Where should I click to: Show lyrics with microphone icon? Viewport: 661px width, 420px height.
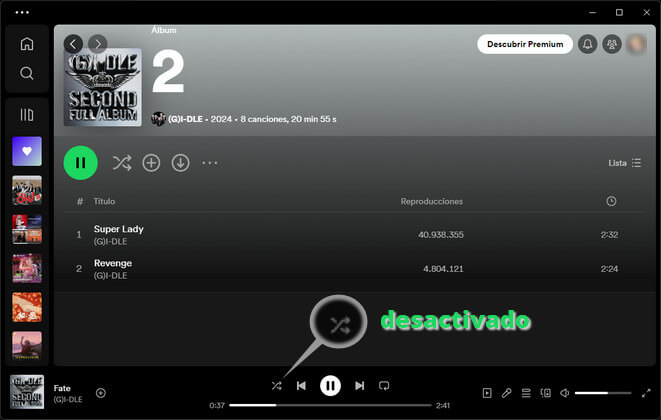506,393
